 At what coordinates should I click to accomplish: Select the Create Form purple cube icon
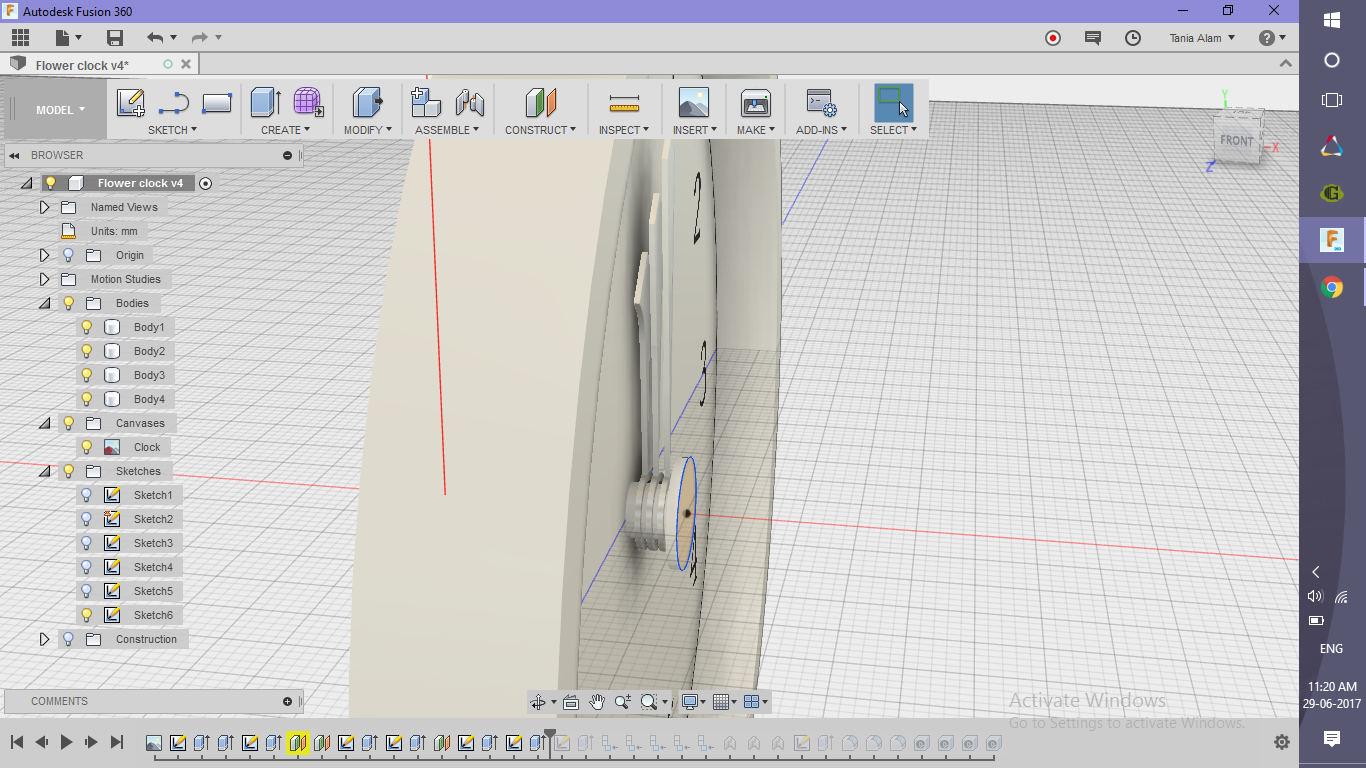307,103
